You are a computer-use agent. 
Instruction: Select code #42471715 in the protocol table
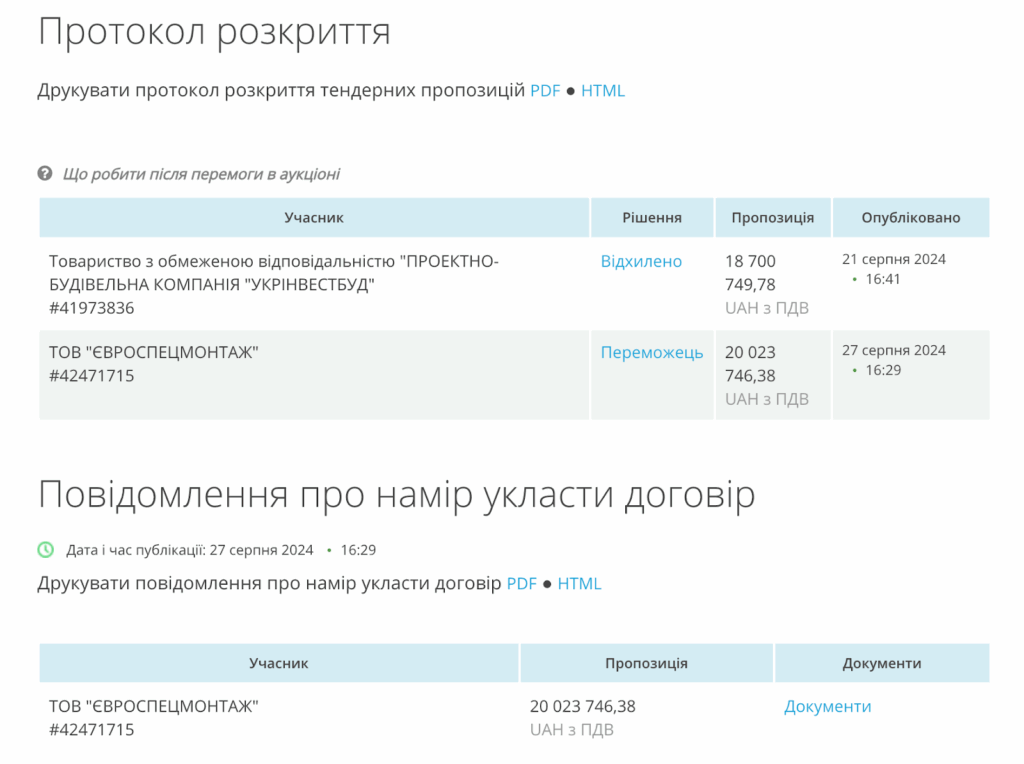point(91,376)
